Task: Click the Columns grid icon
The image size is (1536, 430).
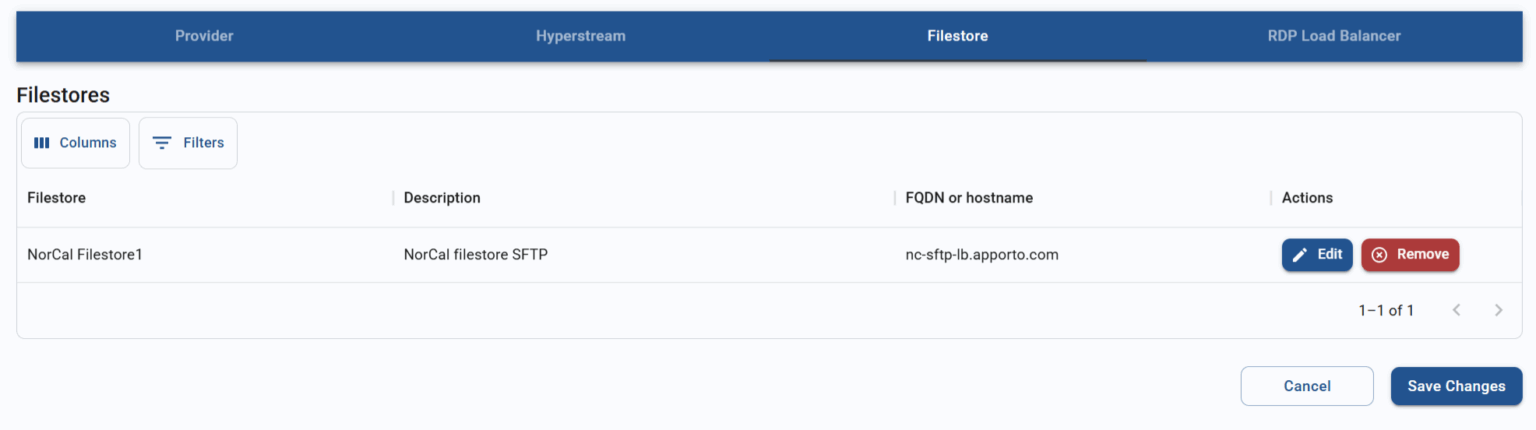Action: tap(41, 143)
